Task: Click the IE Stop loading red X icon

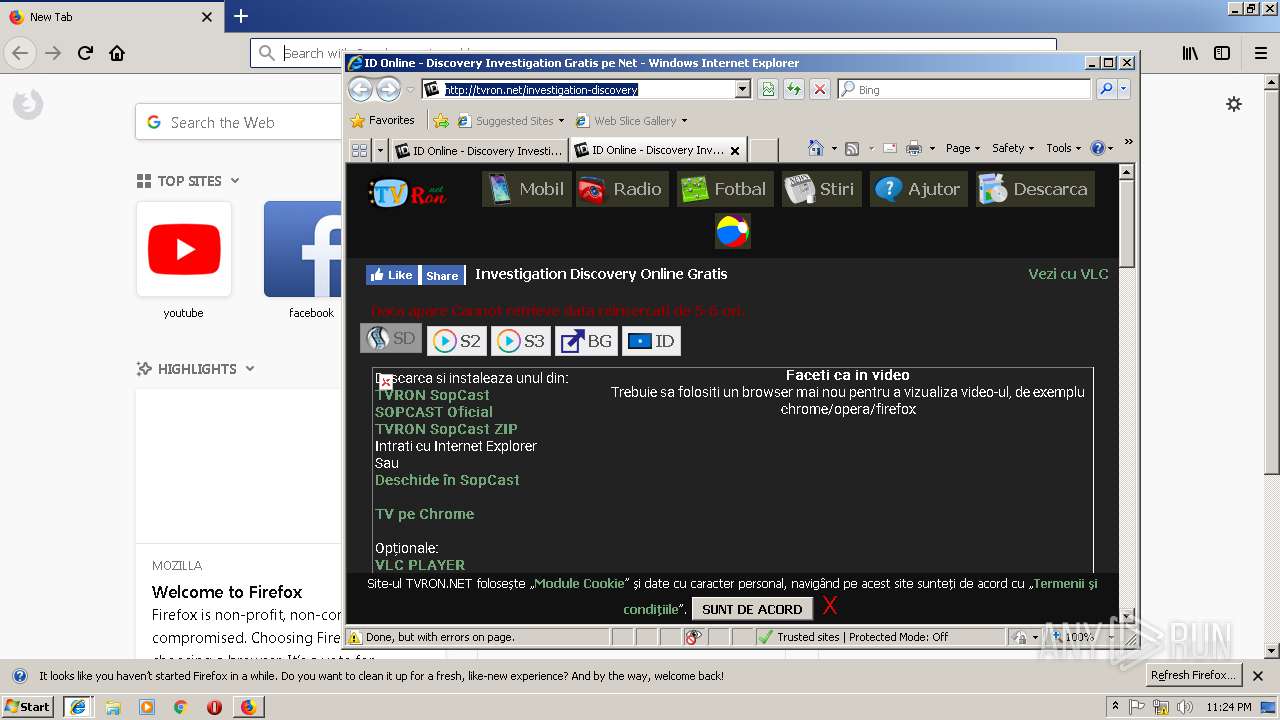Action: coord(820,89)
